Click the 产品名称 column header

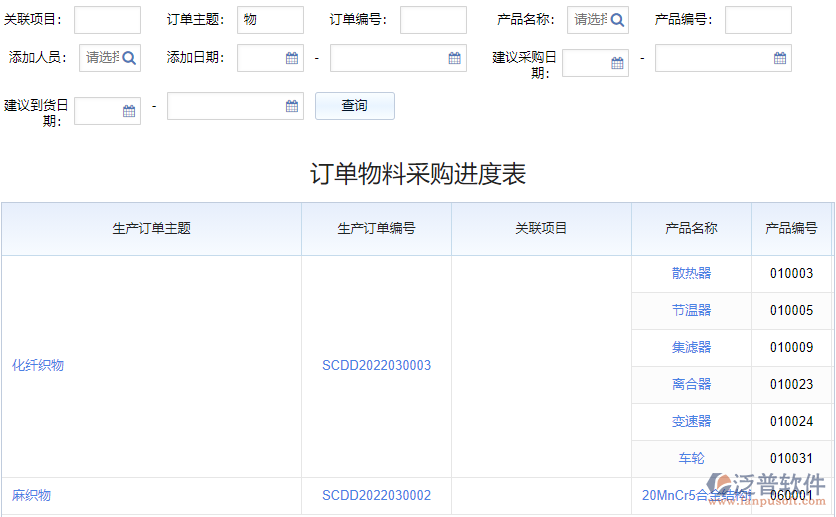[692, 229]
